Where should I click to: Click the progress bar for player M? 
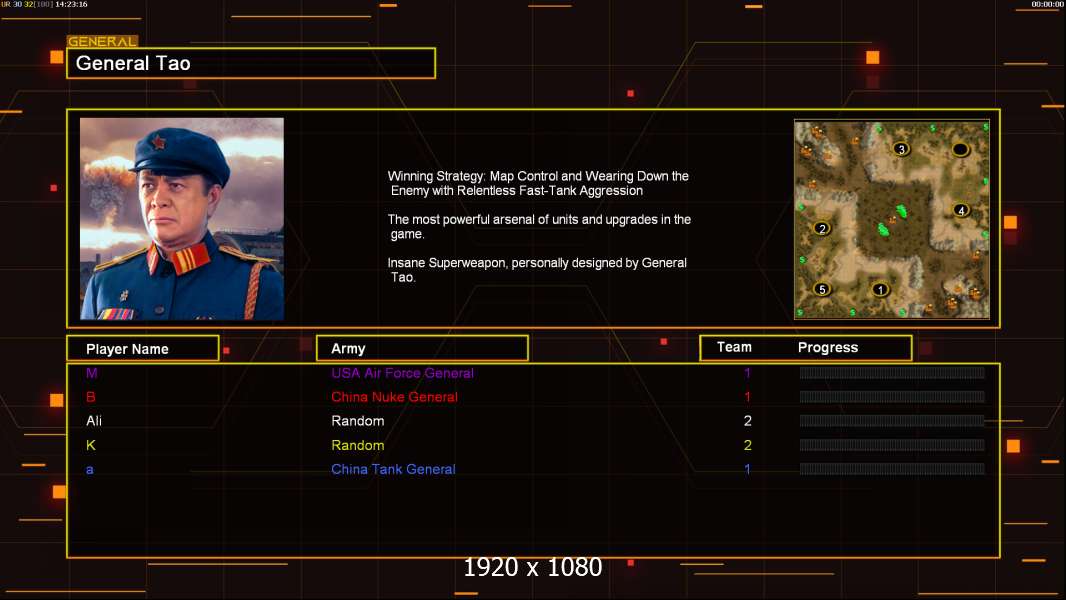point(892,372)
